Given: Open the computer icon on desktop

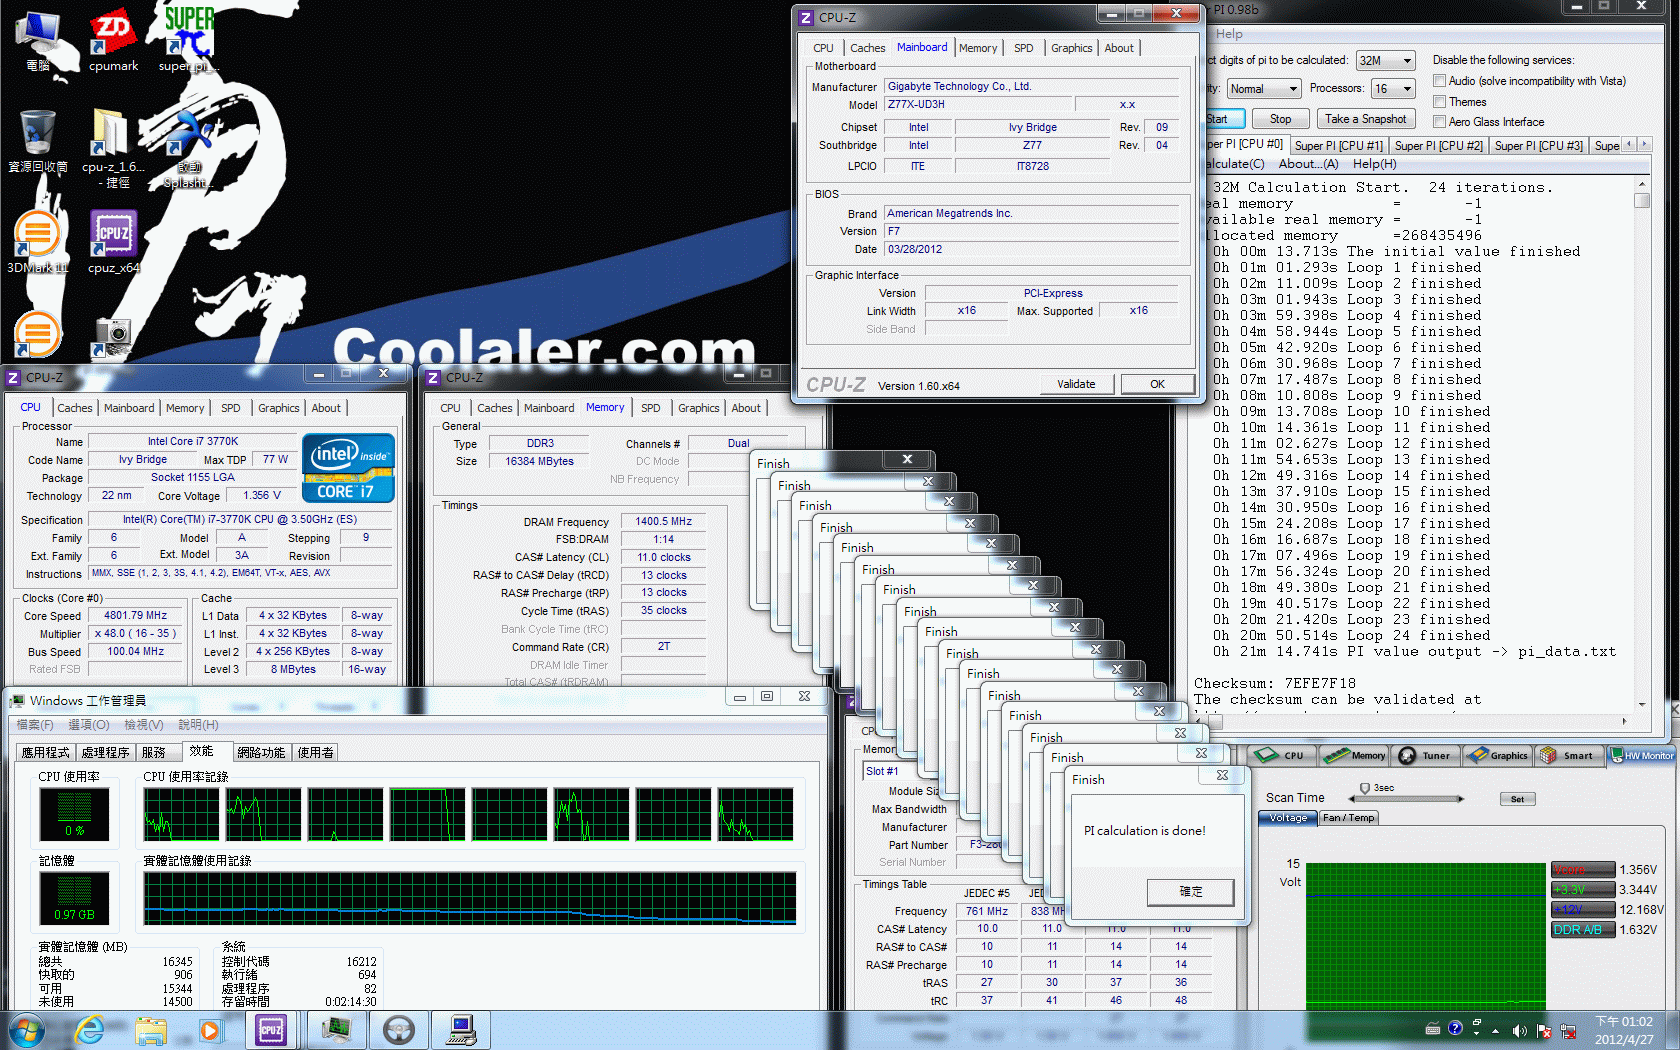Looking at the screenshot, I should click(x=37, y=40).
